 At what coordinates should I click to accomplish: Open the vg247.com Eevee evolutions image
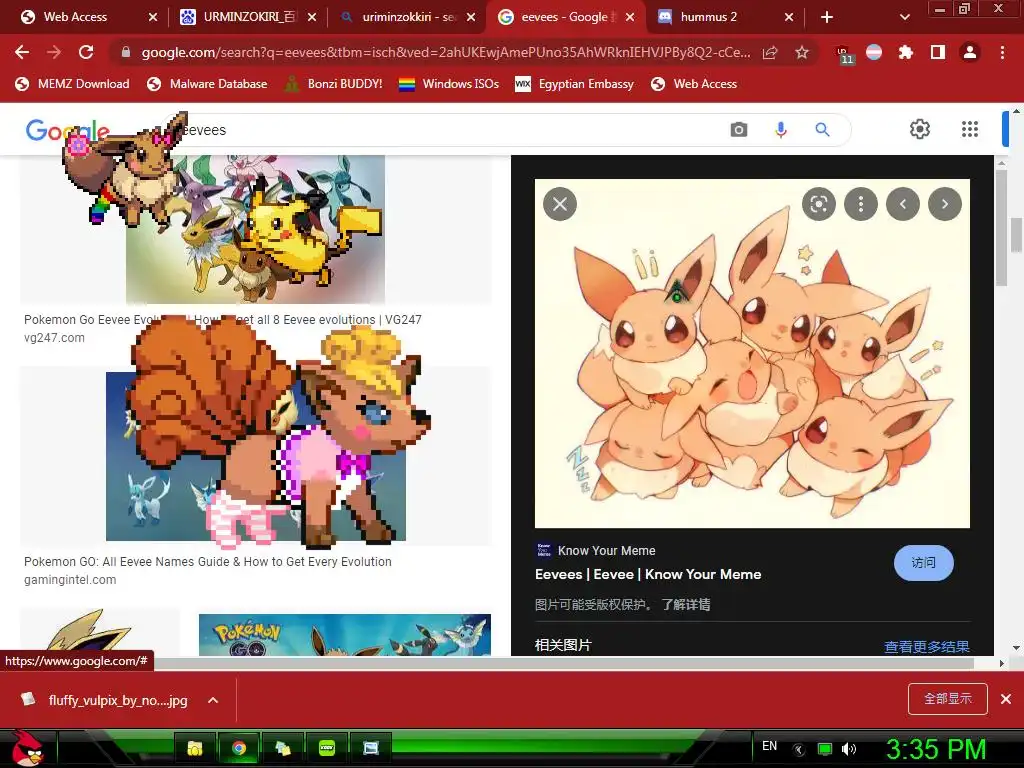coord(255,229)
